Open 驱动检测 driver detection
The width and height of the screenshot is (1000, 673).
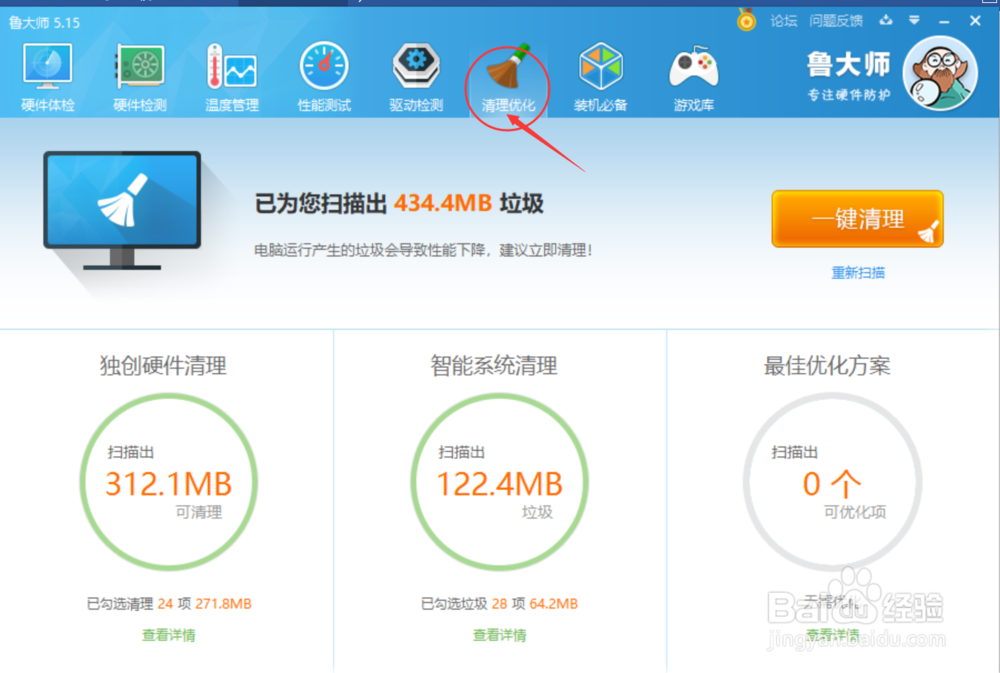(x=416, y=78)
